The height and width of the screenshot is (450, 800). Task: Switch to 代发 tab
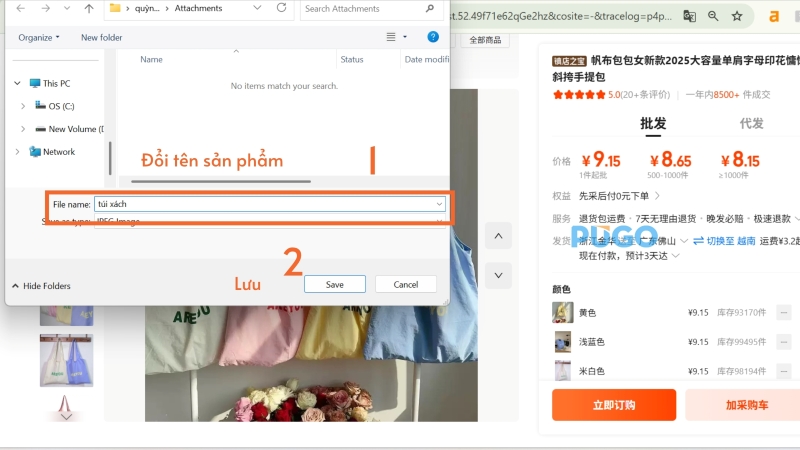tap(752, 123)
